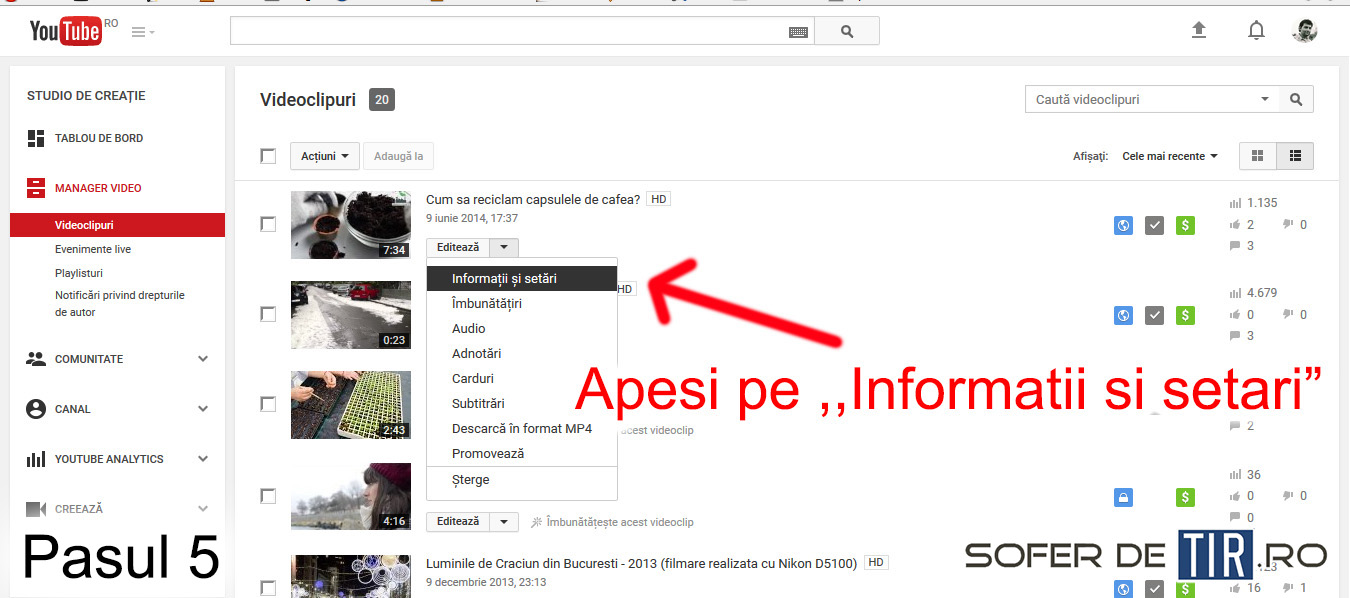The height and width of the screenshot is (598, 1350).
Task: Switch to grid view layout
Action: (1258, 156)
